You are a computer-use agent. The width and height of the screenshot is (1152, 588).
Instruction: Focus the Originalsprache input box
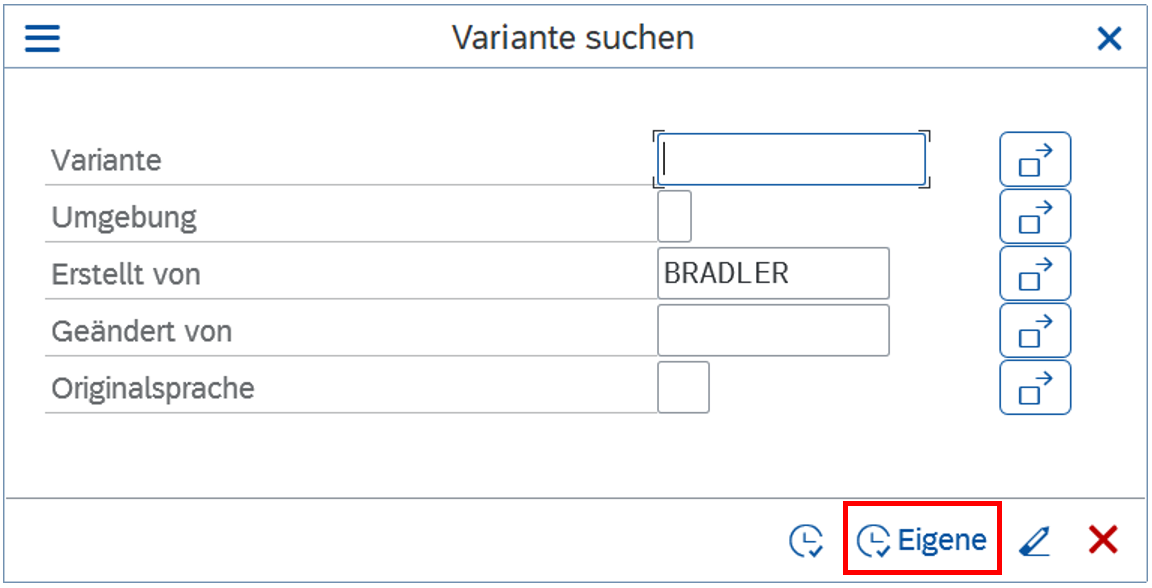[683, 387]
